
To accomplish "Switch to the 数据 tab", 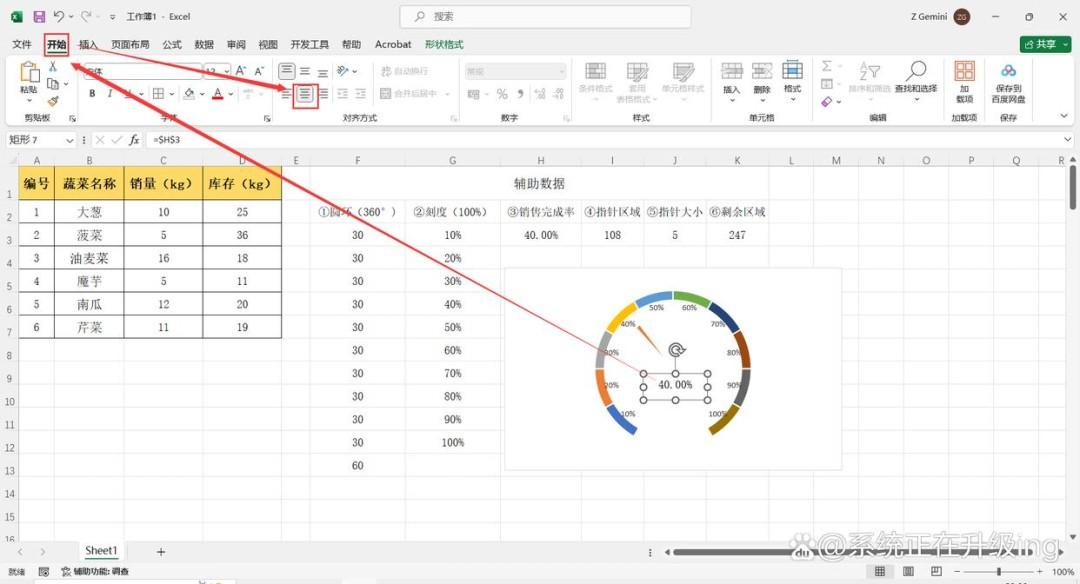I will [x=204, y=44].
